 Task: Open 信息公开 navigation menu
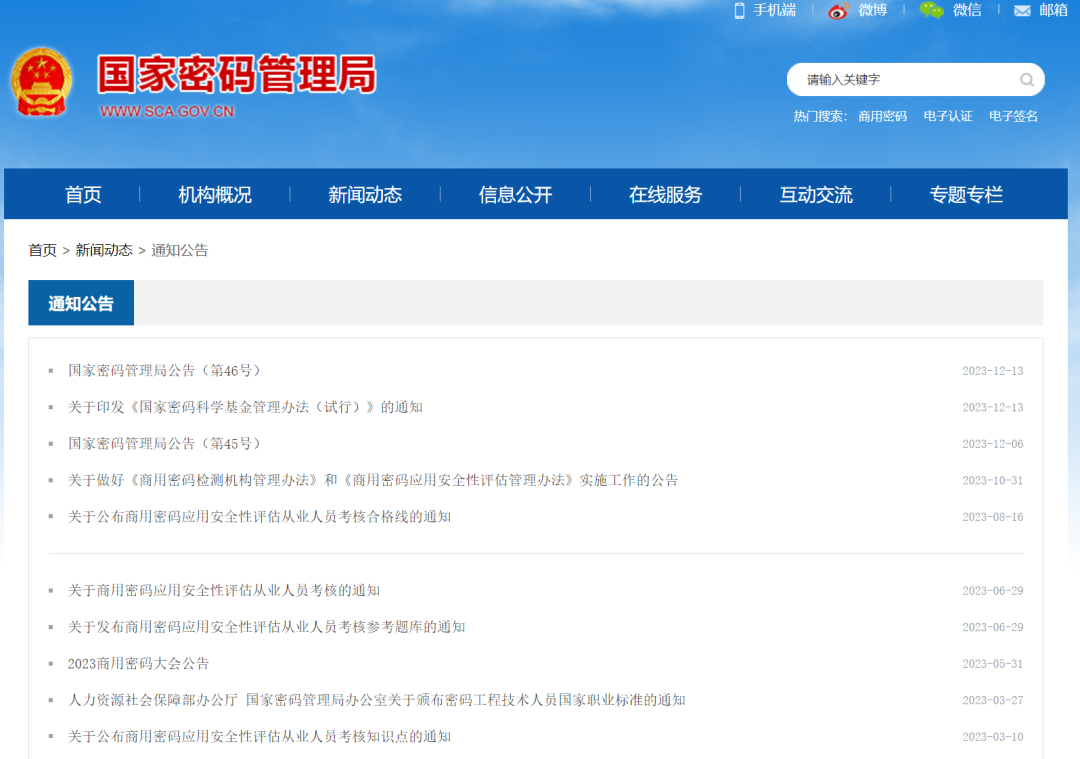pos(515,195)
